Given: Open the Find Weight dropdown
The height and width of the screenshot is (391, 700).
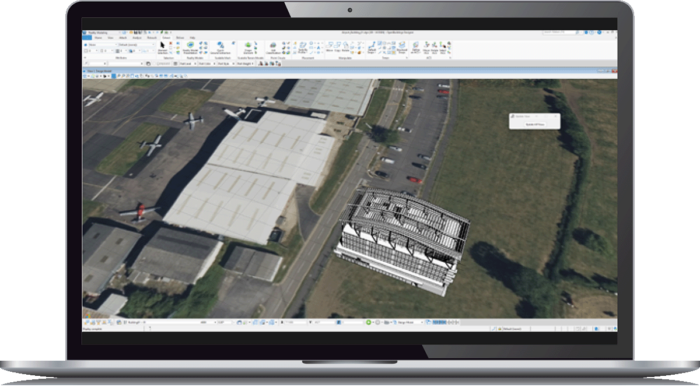Looking at the screenshot, I should [245, 63].
